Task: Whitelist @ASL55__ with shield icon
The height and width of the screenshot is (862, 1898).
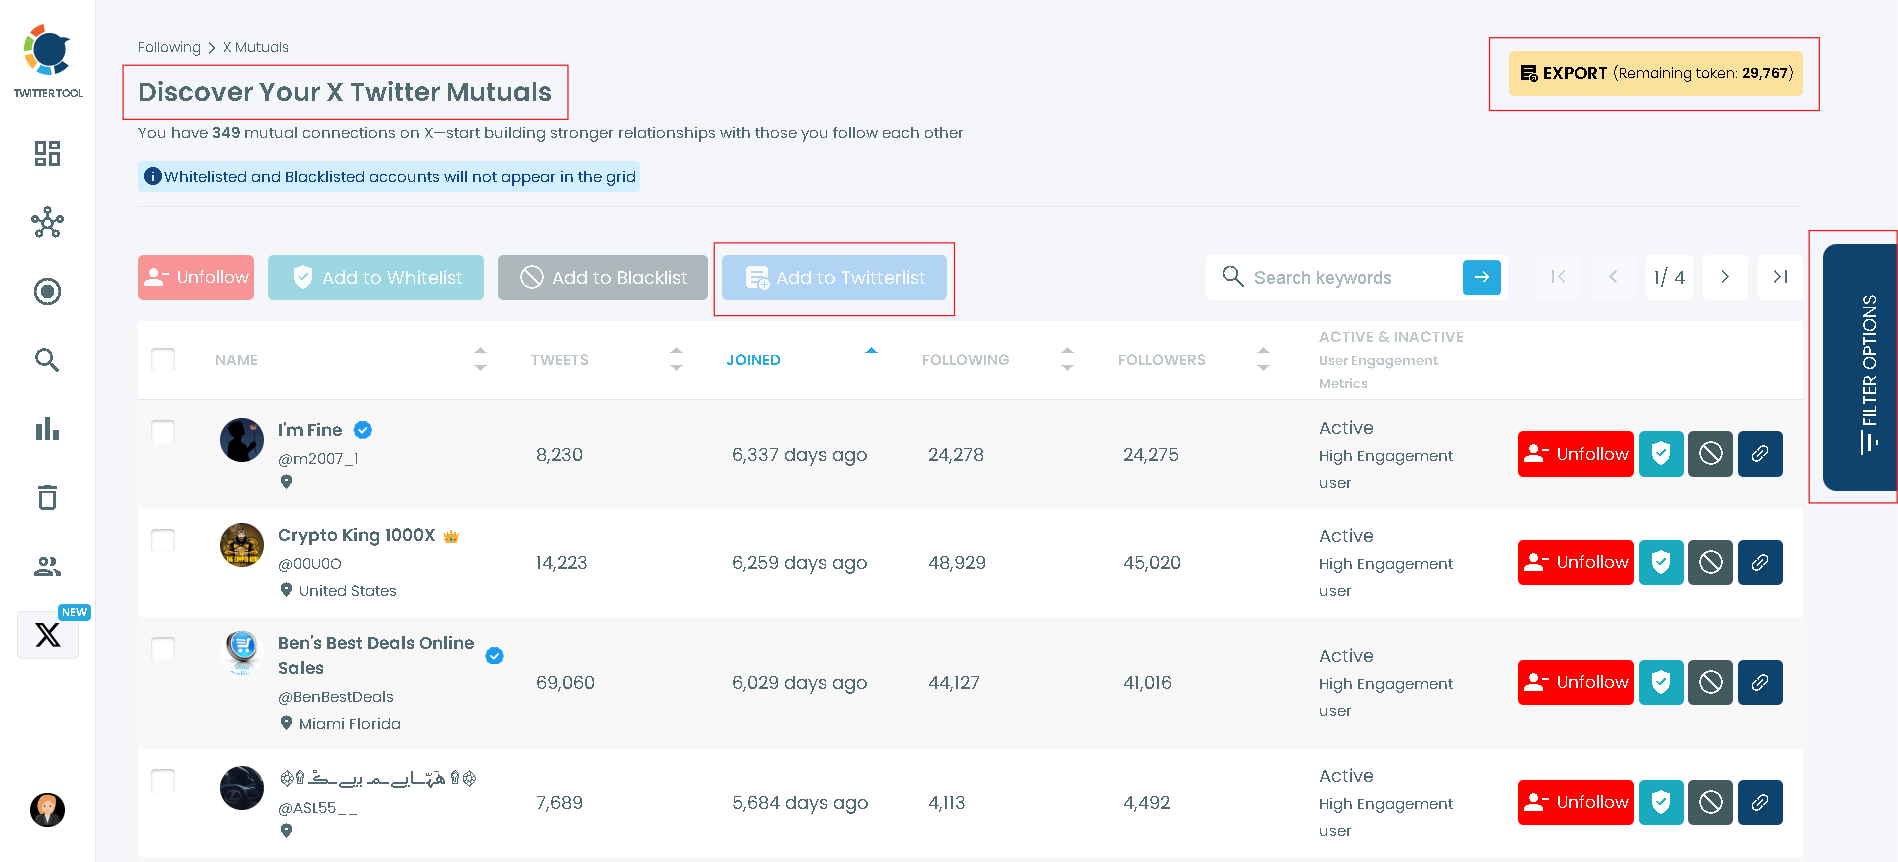Action: pyautogui.click(x=1661, y=802)
